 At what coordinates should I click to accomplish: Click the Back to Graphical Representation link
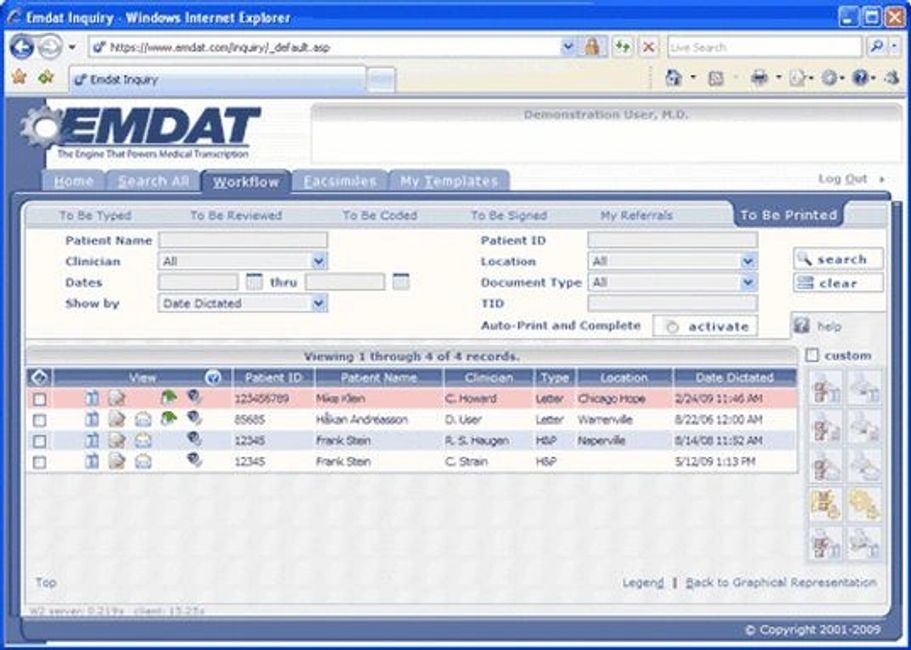tap(780, 582)
